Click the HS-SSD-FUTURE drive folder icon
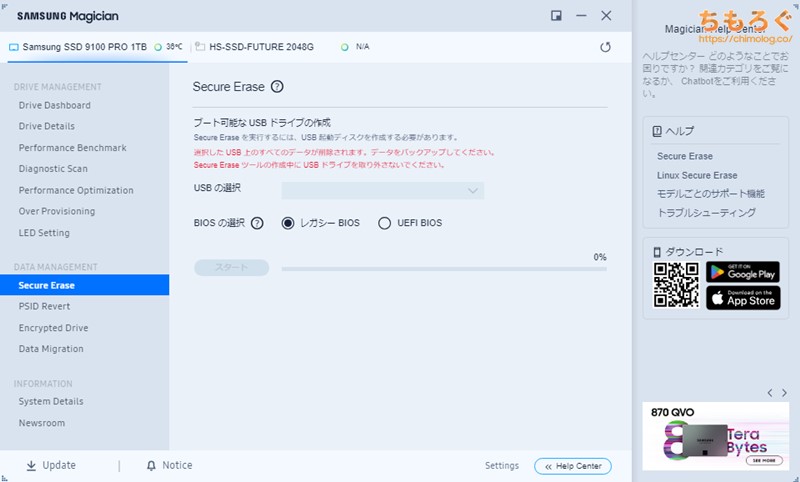 click(200, 47)
